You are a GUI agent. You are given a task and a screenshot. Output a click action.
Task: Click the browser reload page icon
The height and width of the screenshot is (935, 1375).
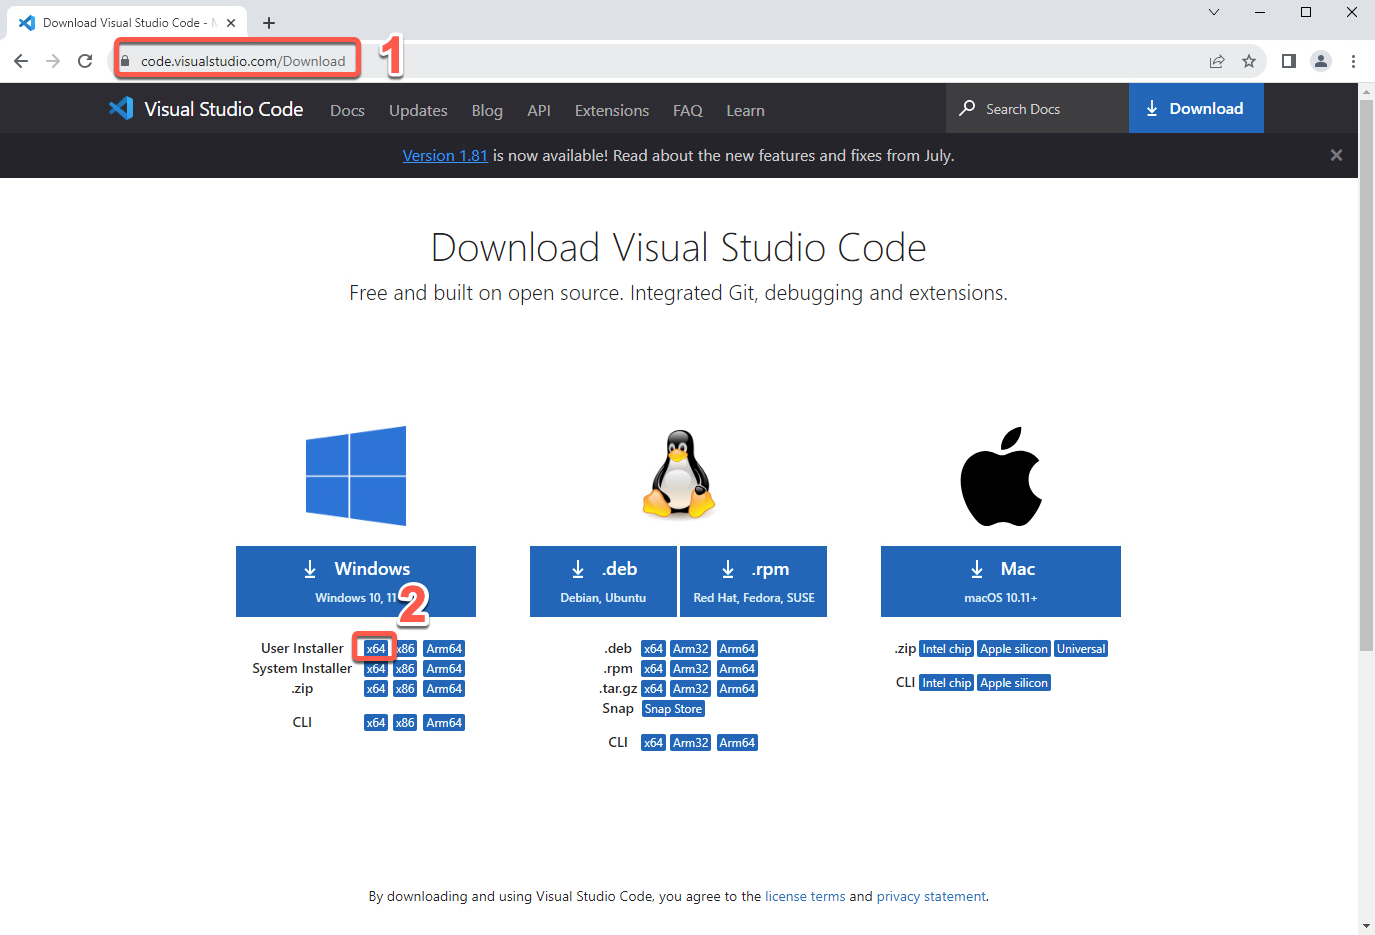(x=85, y=61)
